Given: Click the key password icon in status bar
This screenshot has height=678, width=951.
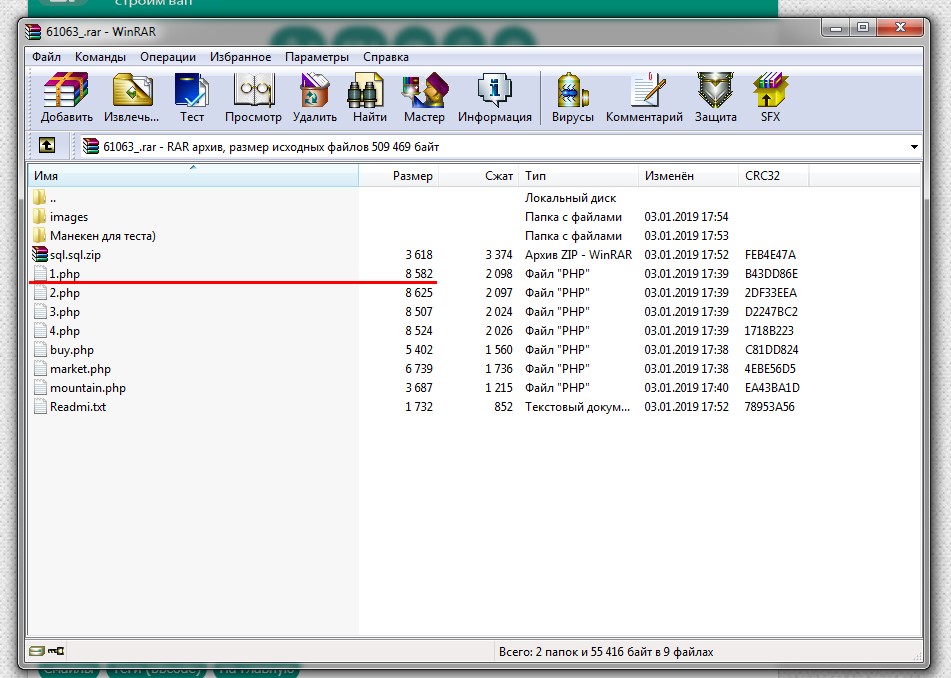Looking at the screenshot, I should [56, 651].
